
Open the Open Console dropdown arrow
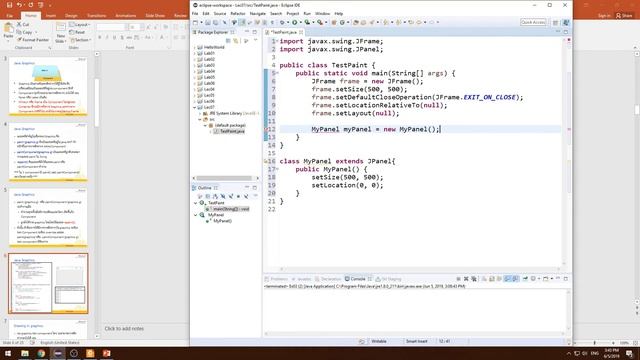(x=552, y=279)
